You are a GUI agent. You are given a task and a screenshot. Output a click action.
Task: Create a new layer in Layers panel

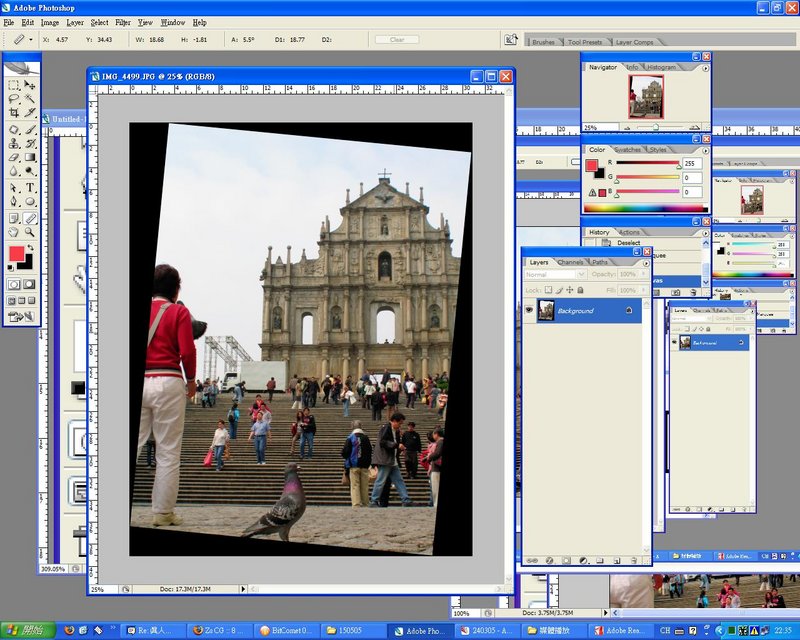point(617,560)
